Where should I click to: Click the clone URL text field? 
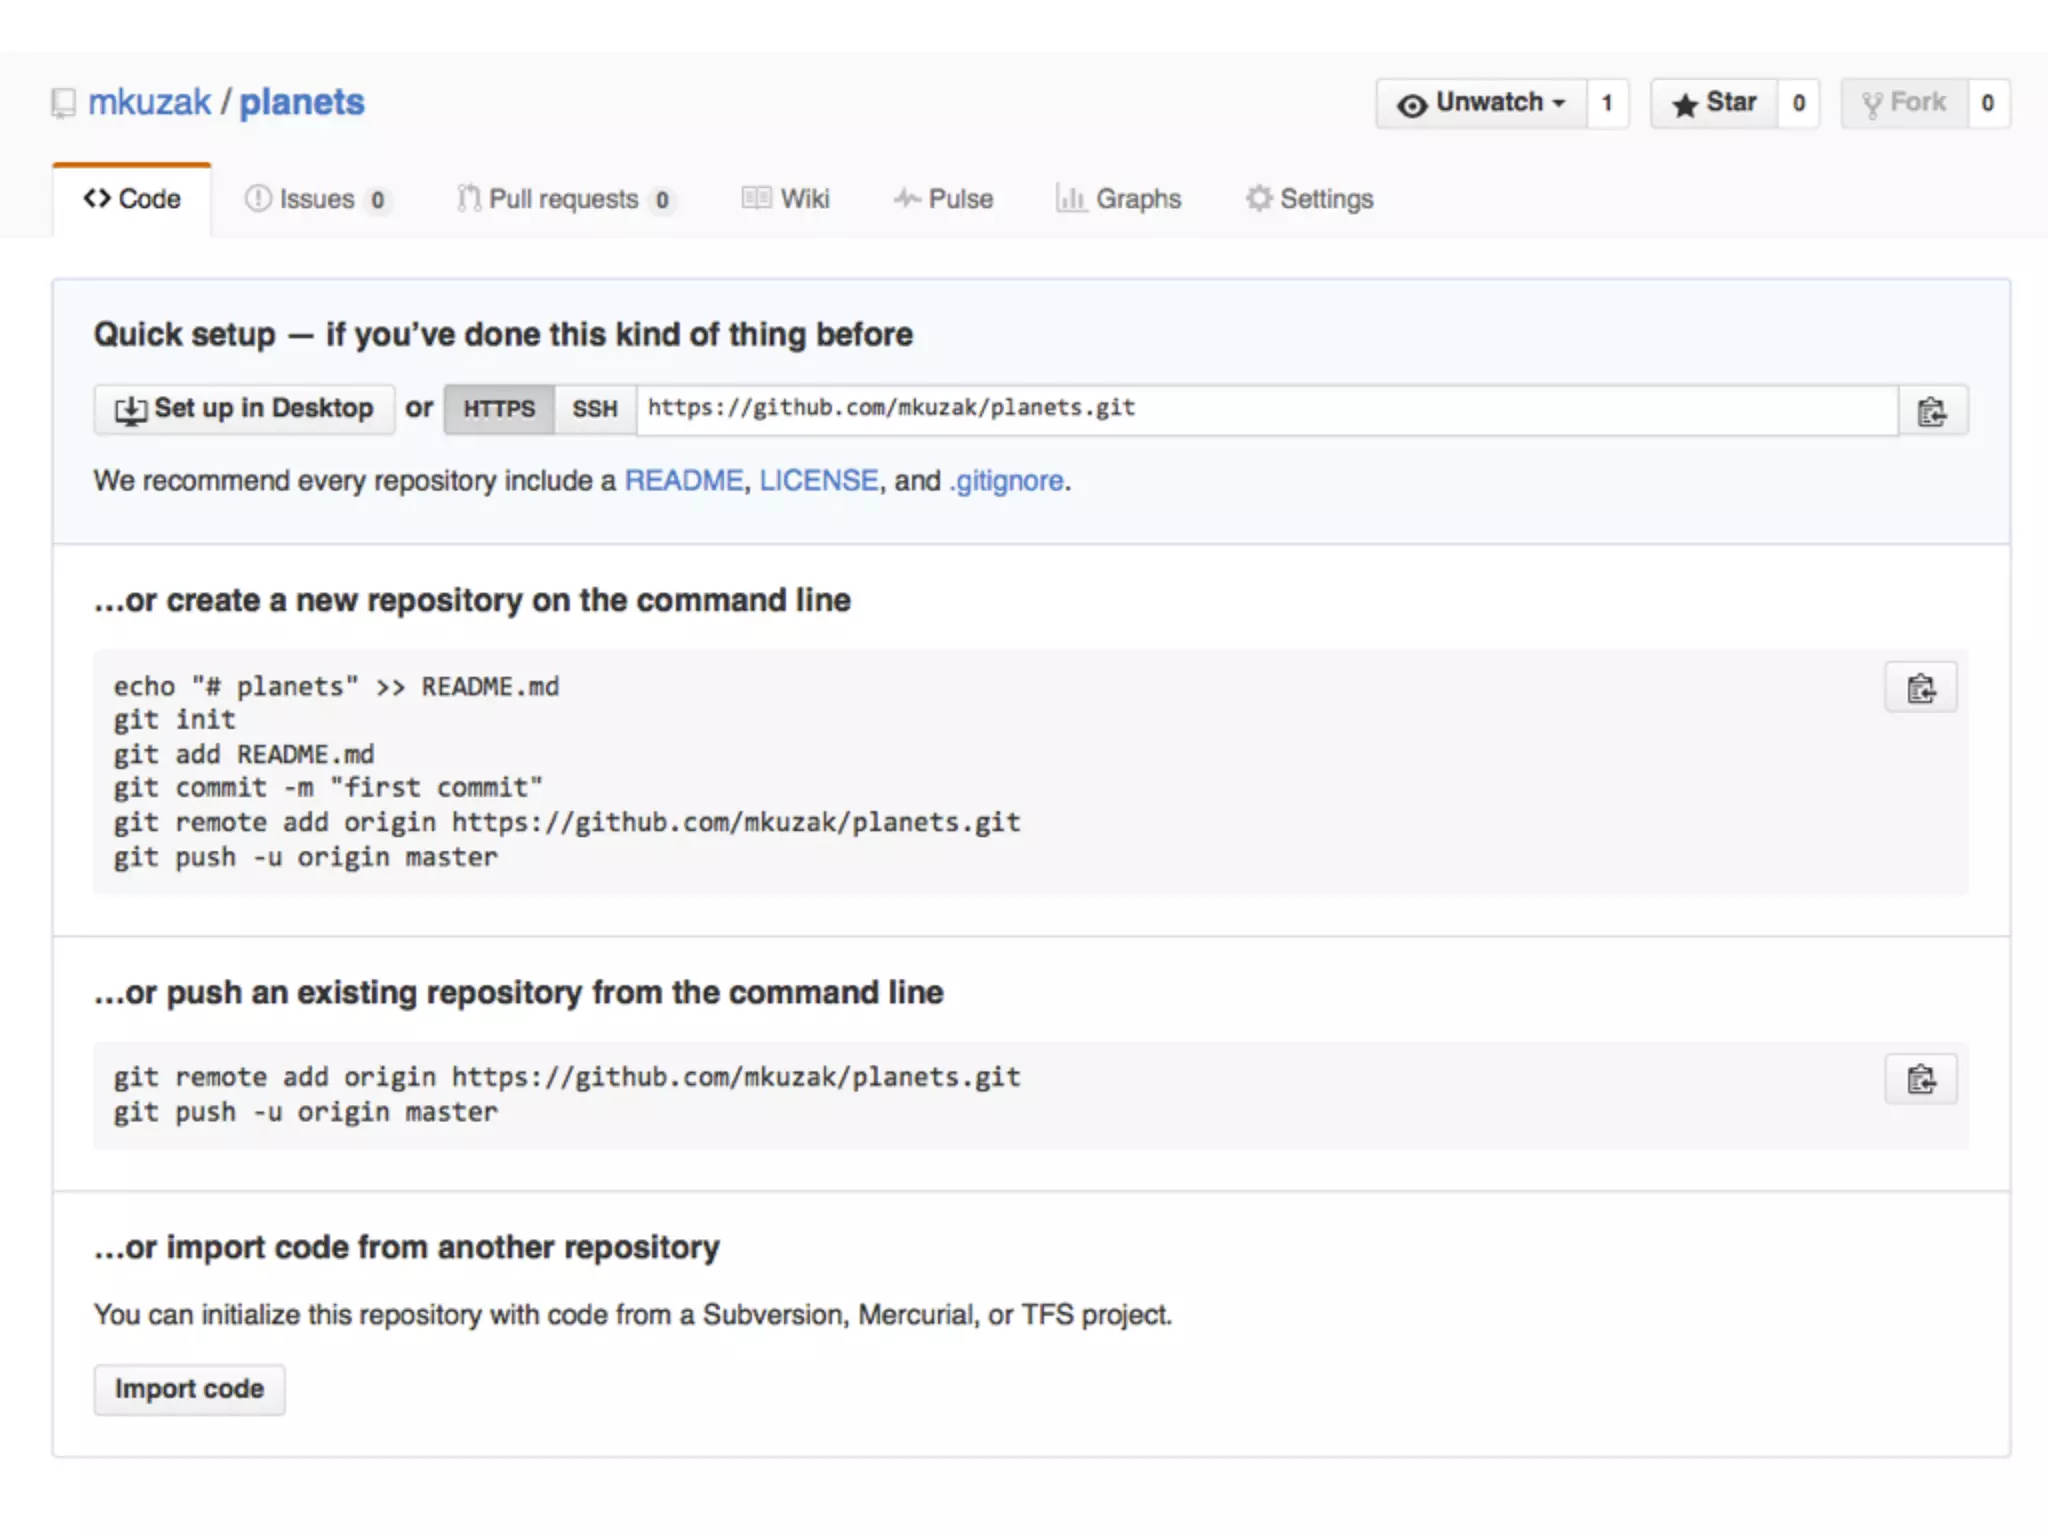(1266, 409)
